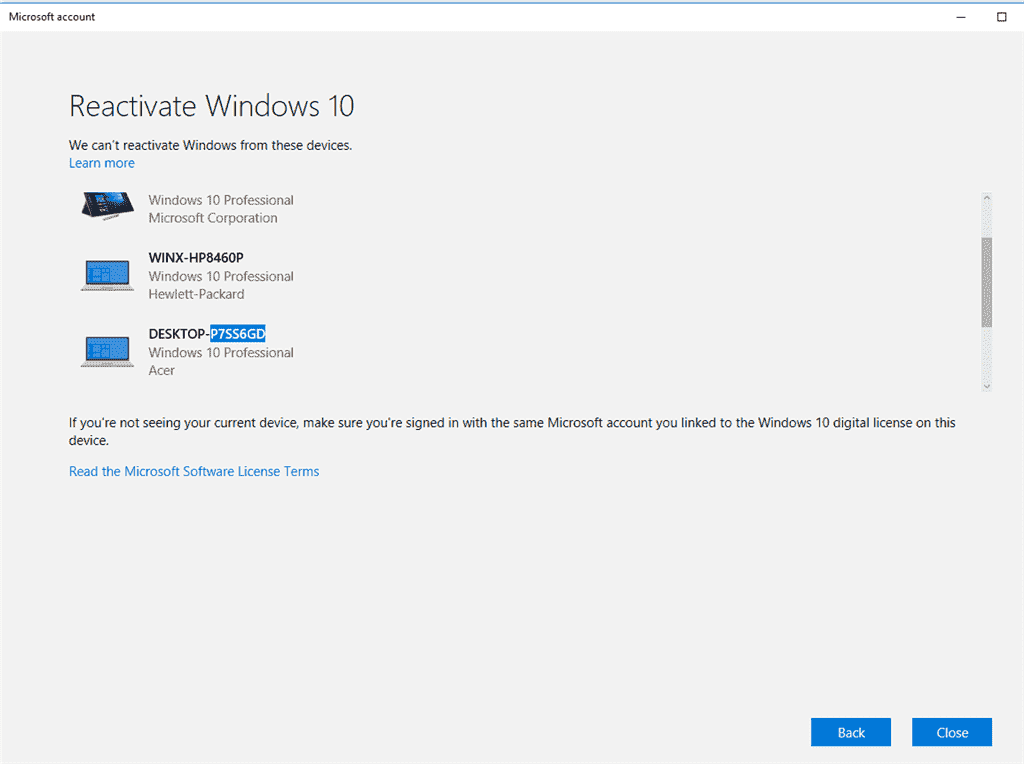Read the Microsoft Software License Terms
1024x764 pixels.
(x=194, y=471)
